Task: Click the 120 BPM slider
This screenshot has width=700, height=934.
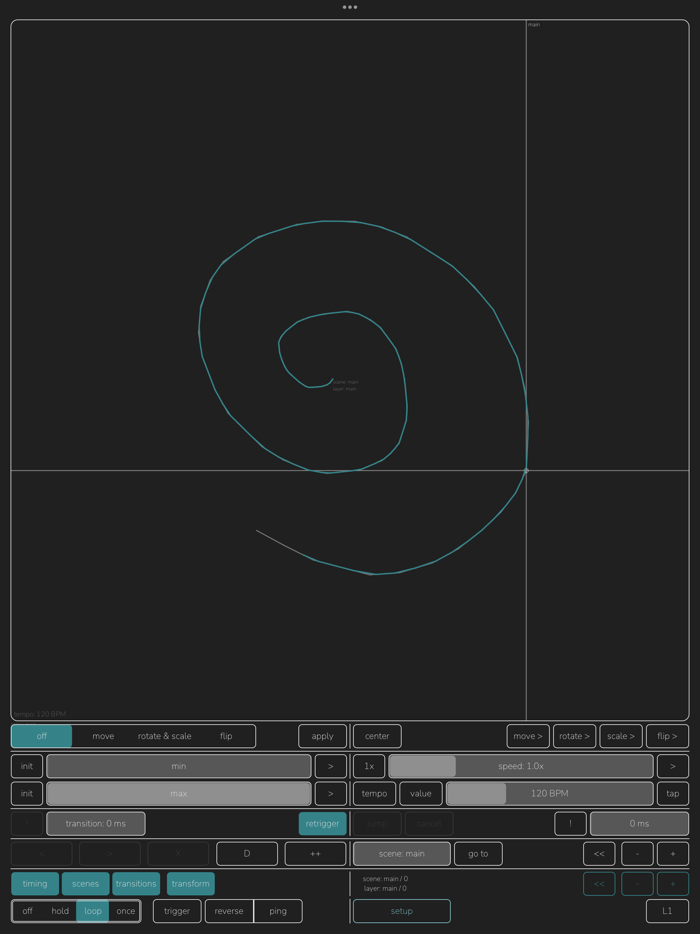Action: (x=549, y=793)
